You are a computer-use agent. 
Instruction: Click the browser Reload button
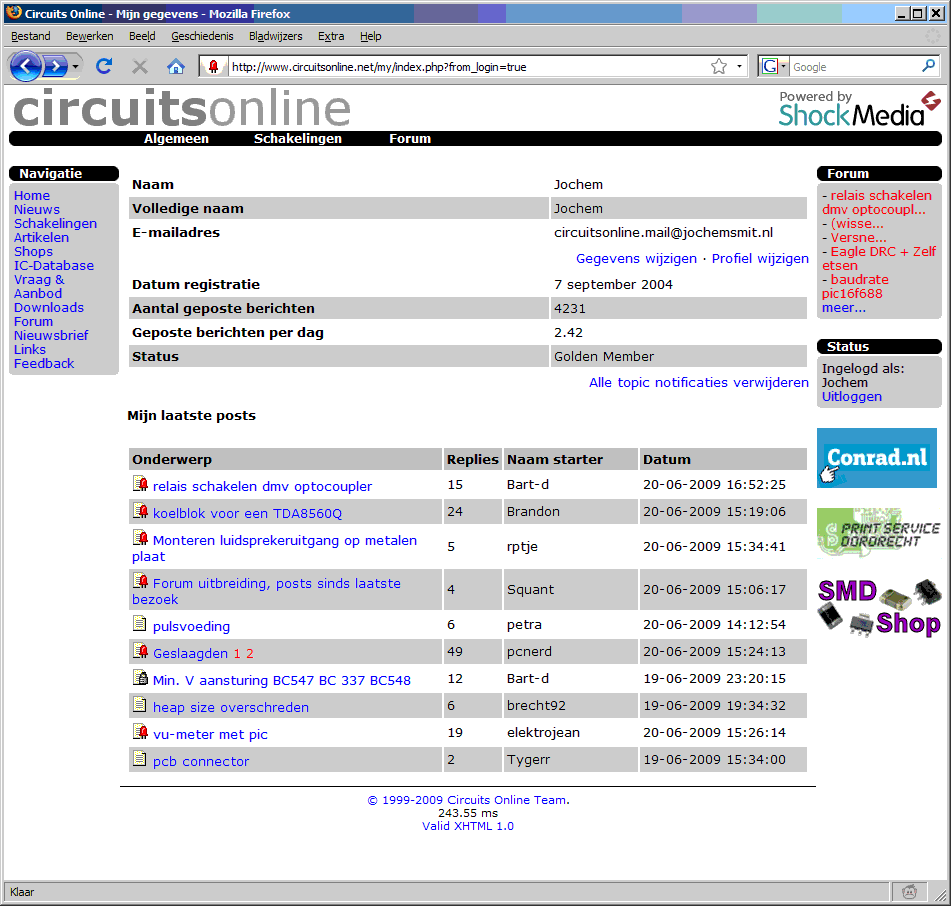pos(104,67)
